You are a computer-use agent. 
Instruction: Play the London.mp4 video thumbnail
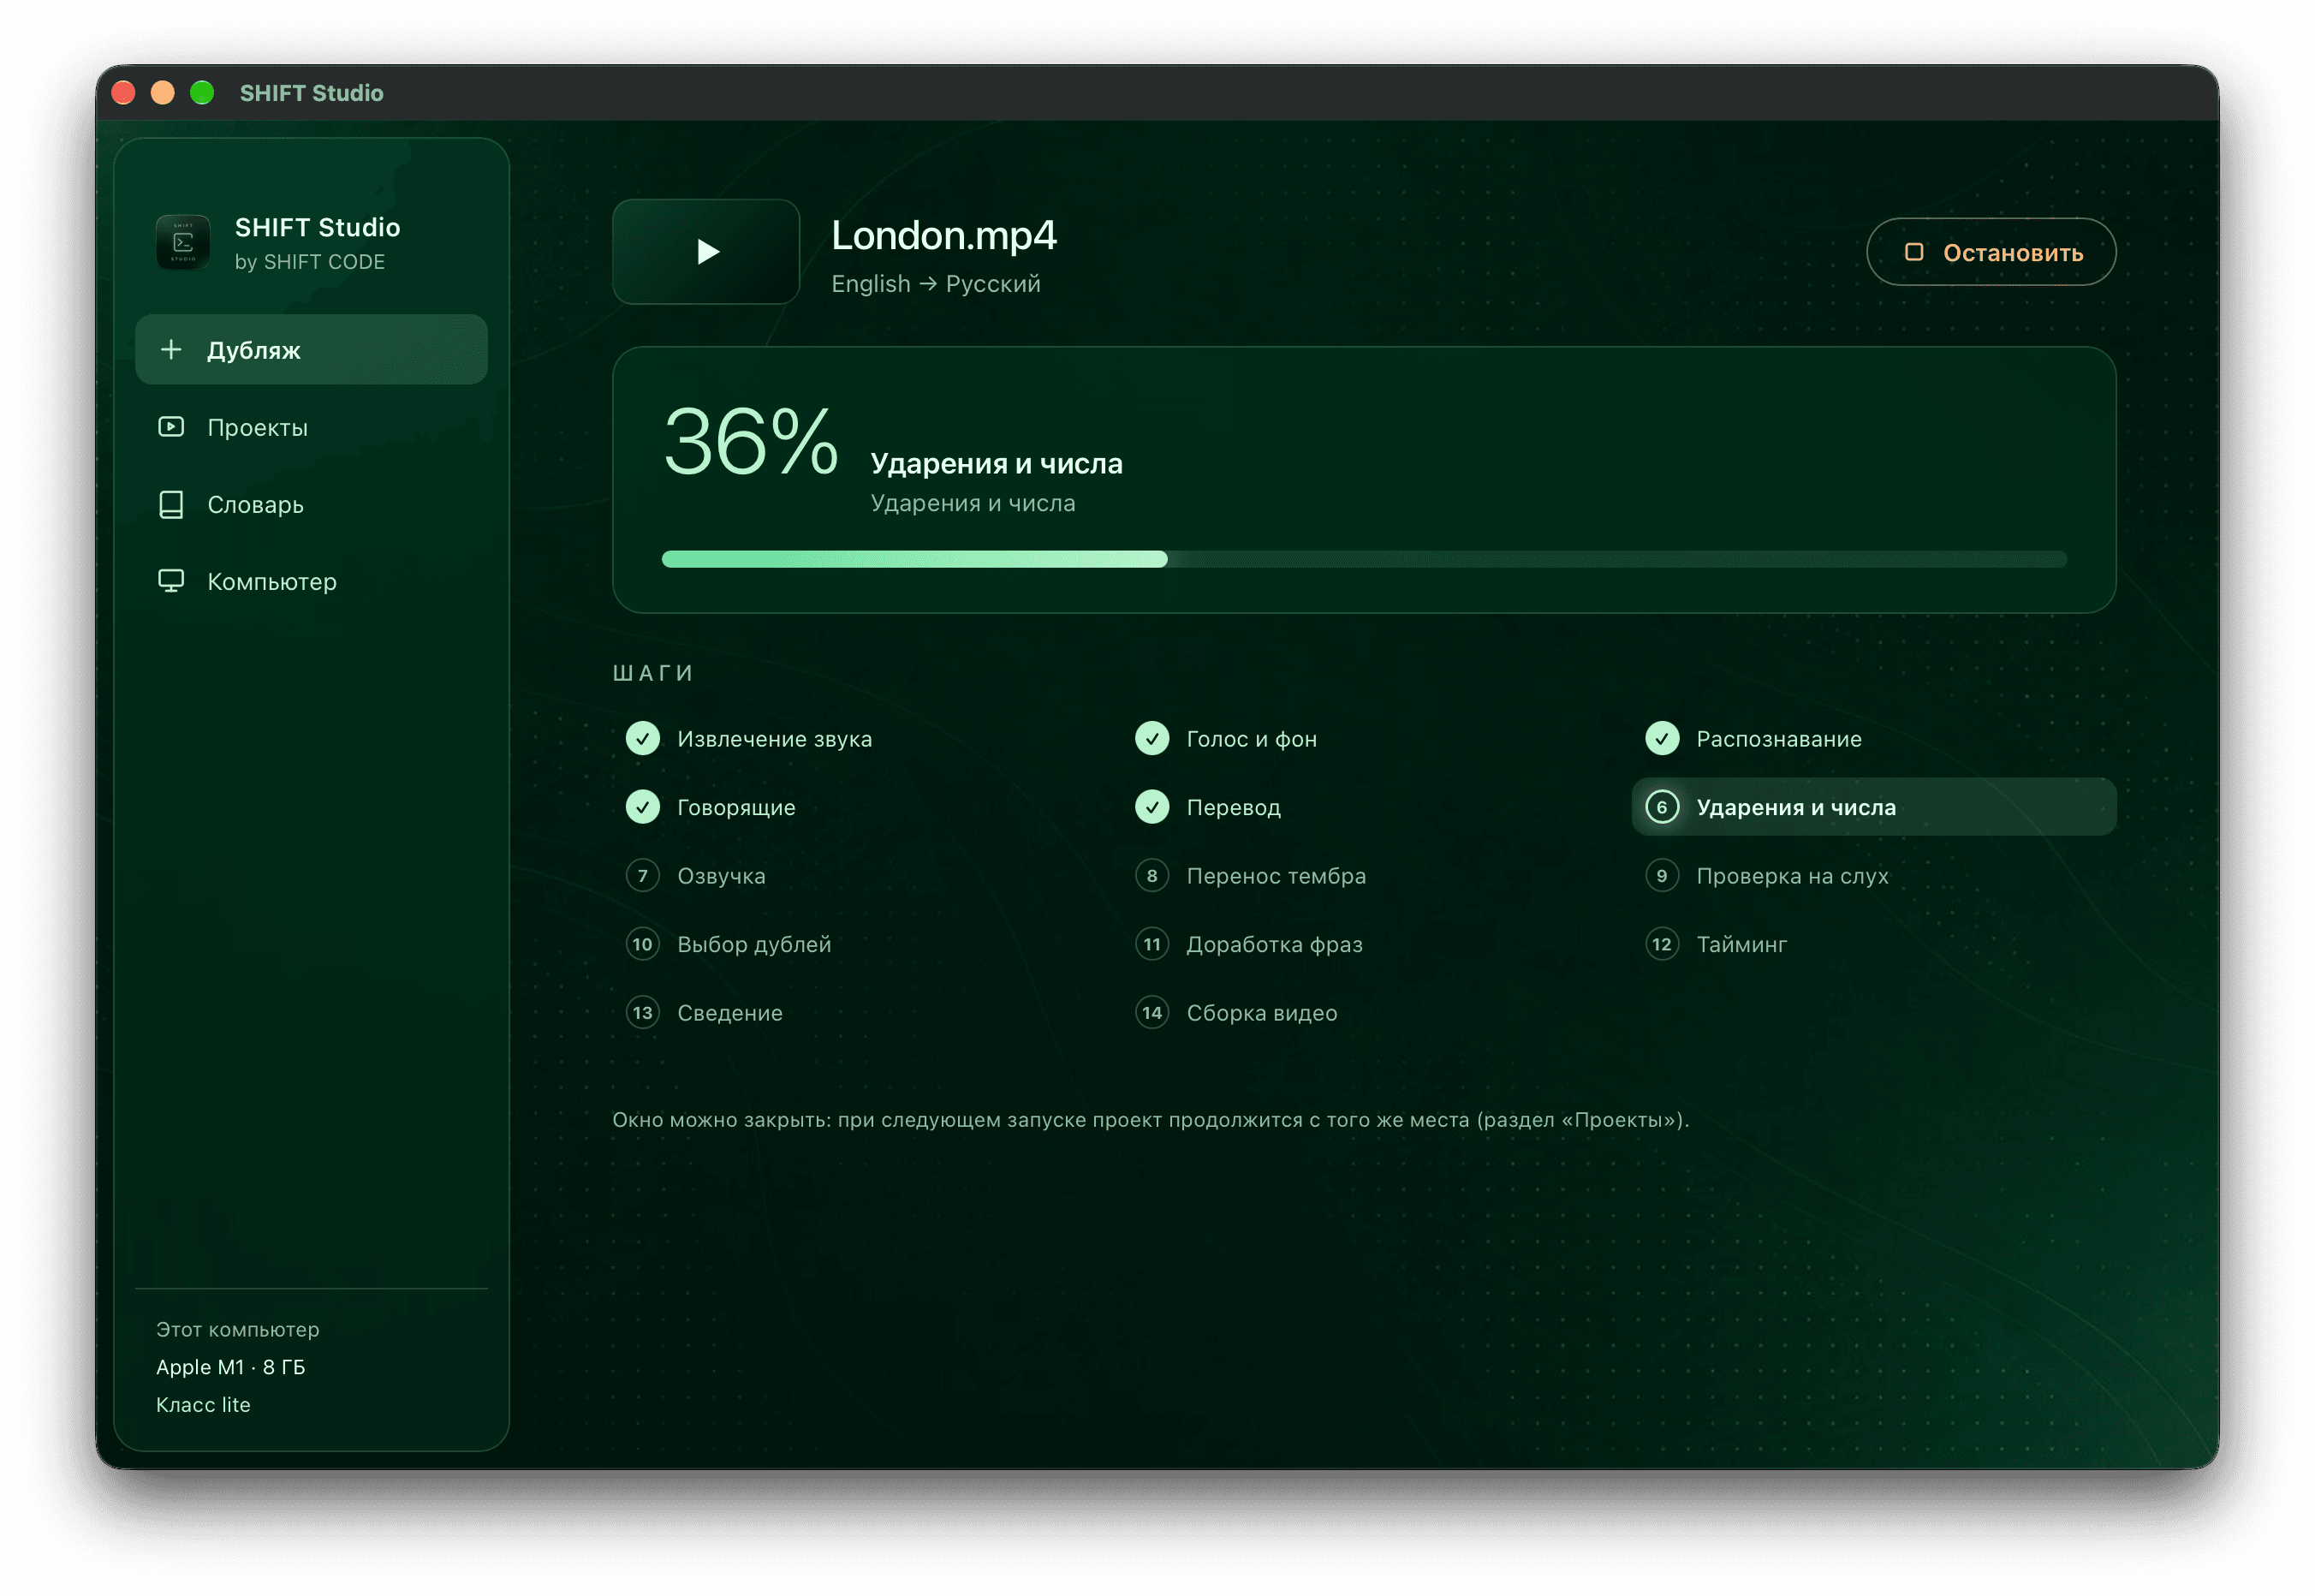coord(706,252)
